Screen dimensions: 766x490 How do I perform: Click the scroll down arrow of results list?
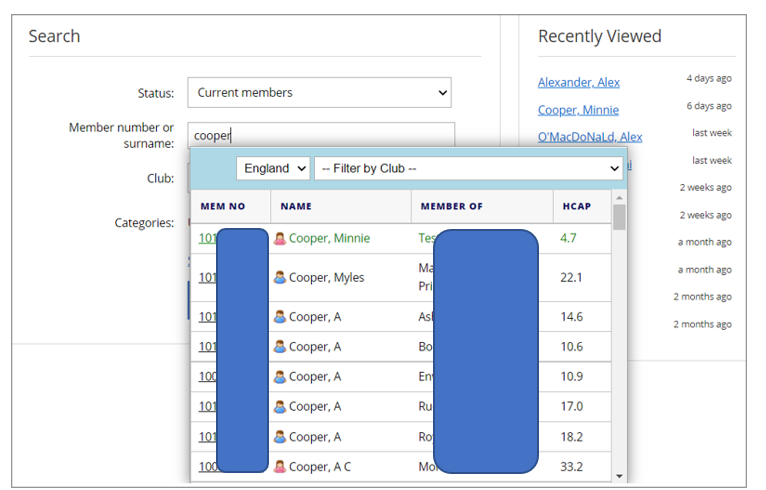619,476
